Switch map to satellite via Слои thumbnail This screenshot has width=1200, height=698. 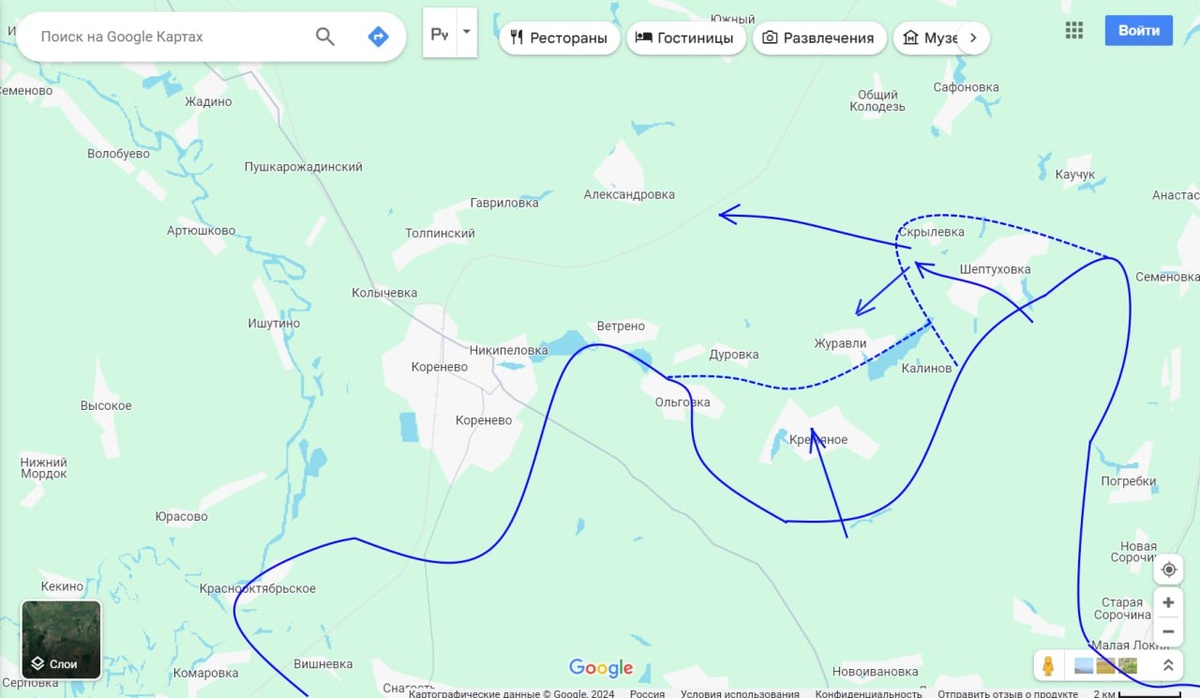(x=62, y=638)
